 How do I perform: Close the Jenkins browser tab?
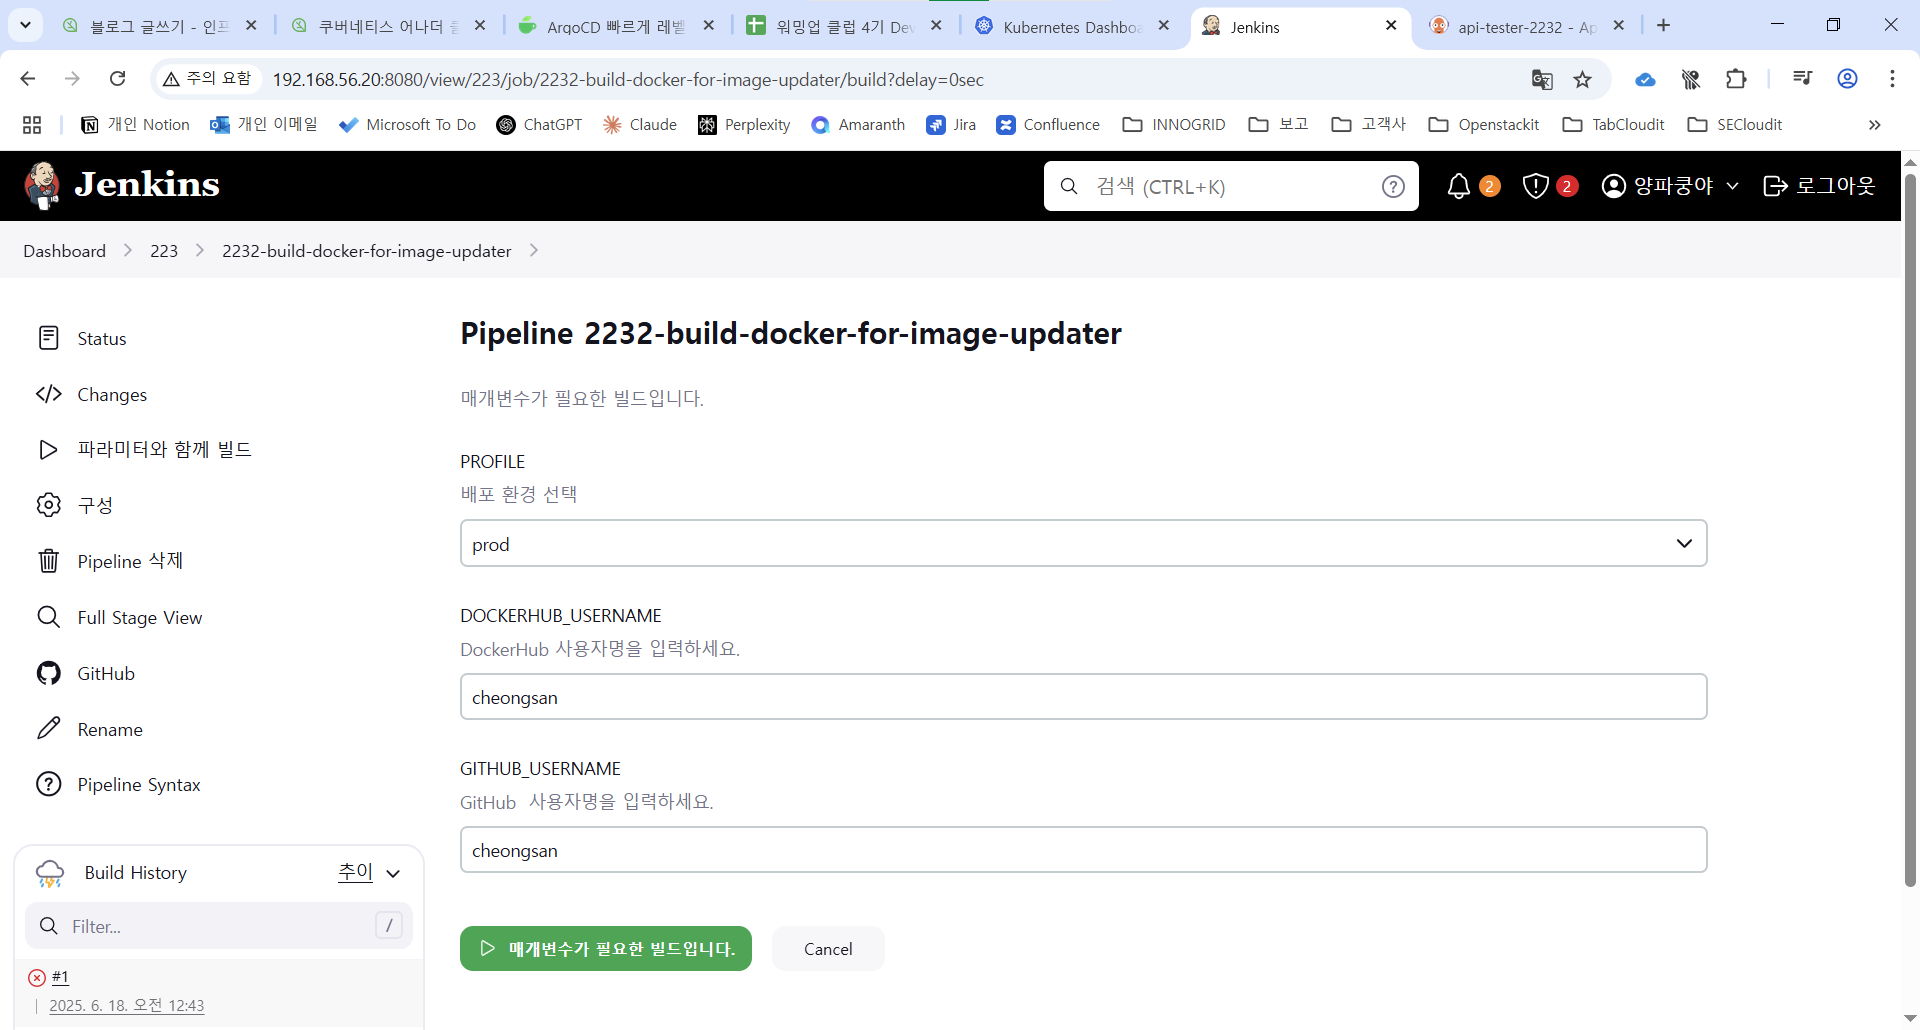pos(1391,25)
